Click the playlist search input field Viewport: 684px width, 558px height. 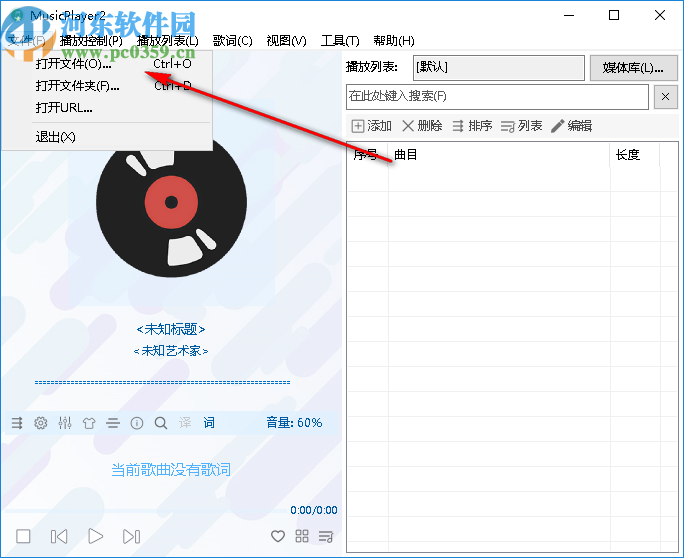pos(497,97)
